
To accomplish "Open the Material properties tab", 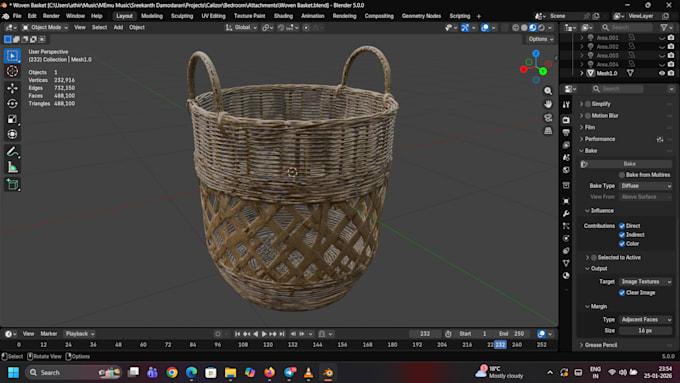I will [566, 275].
